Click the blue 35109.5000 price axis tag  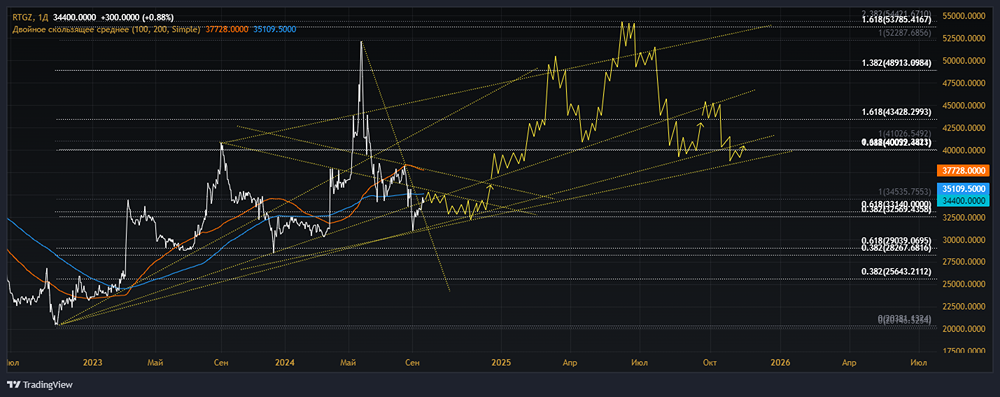tap(962, 190)
